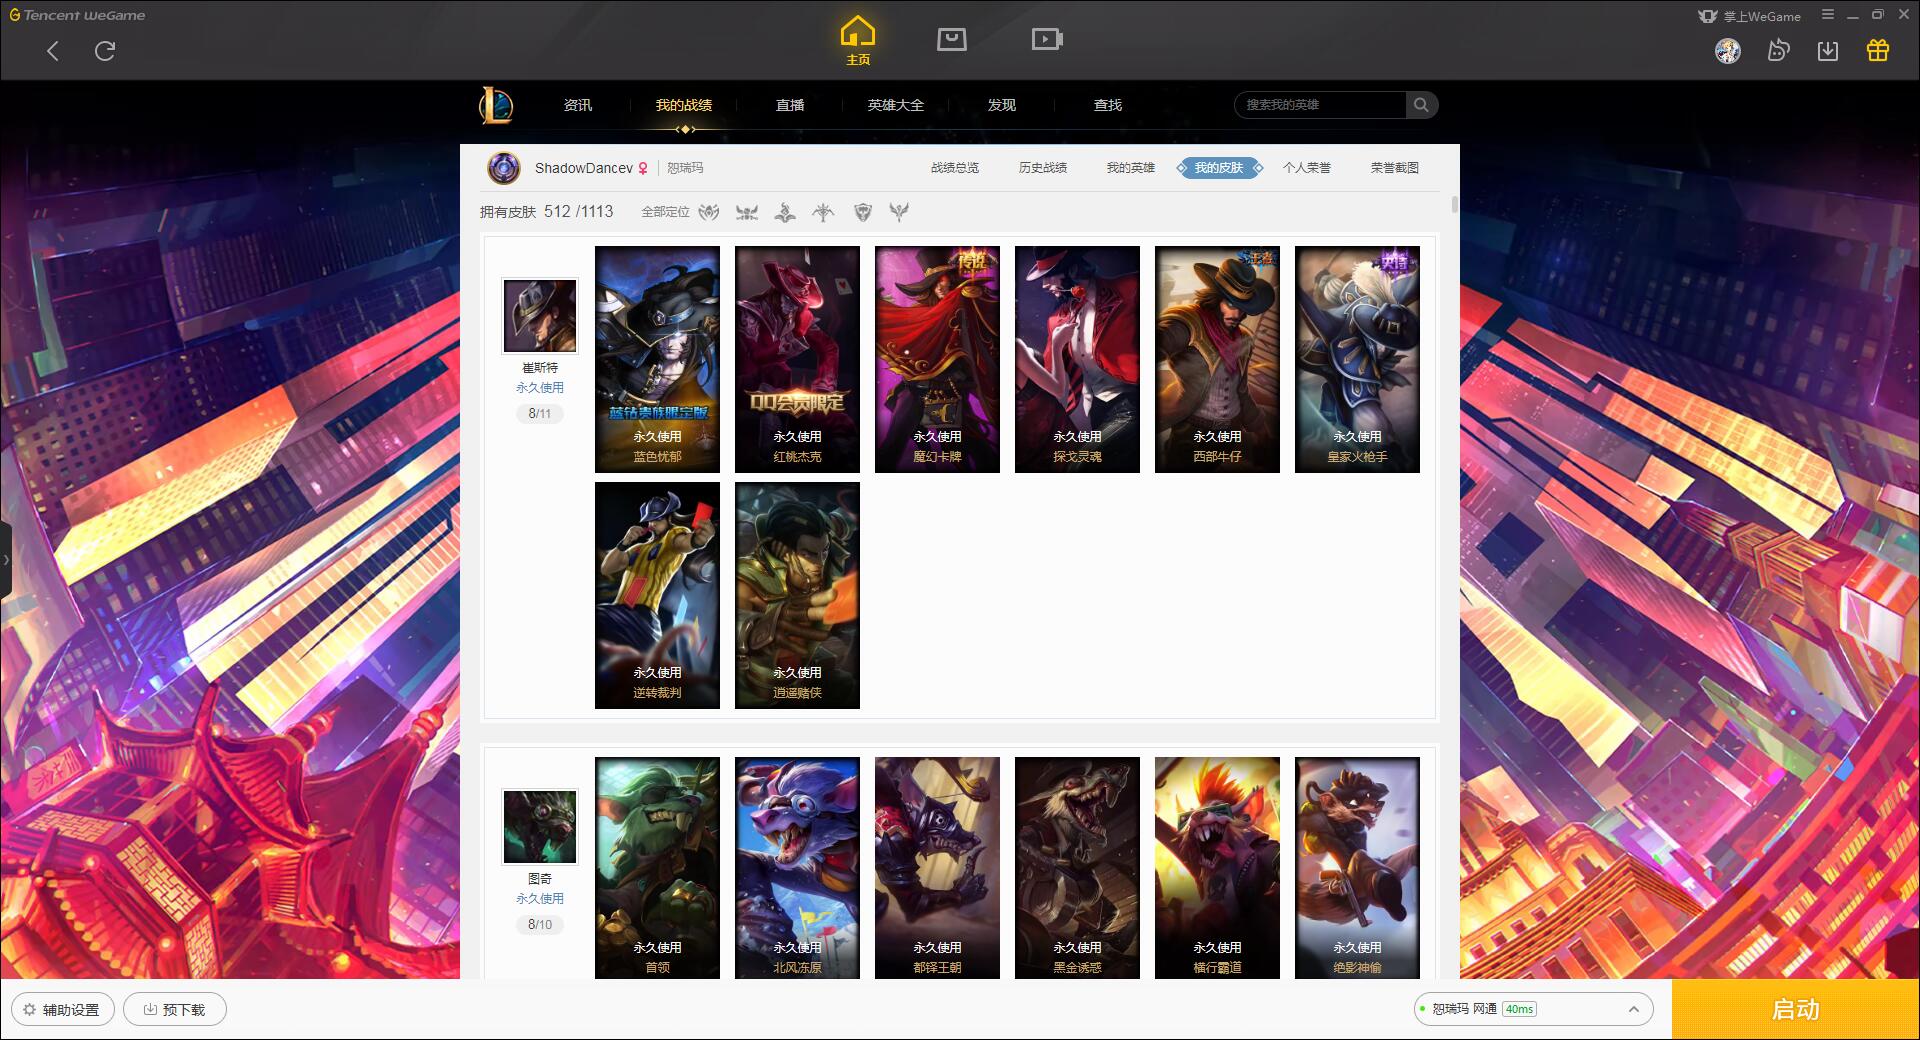This screenshot has height=1040, width=1920.
Task: Open 逆转裁判 skin card
Action: point(657,595)
